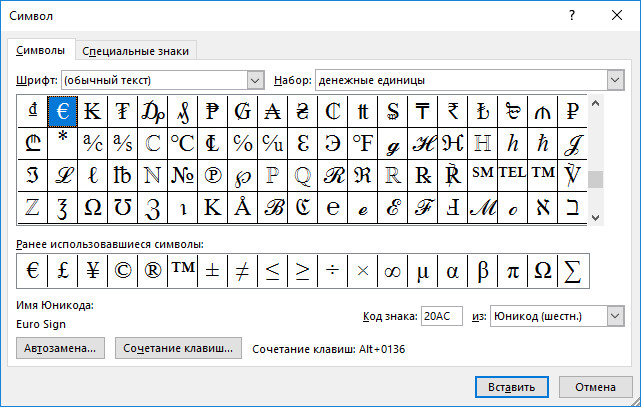Pick the SM service mark symbol

pyautogui.click(x=482, y=176)
